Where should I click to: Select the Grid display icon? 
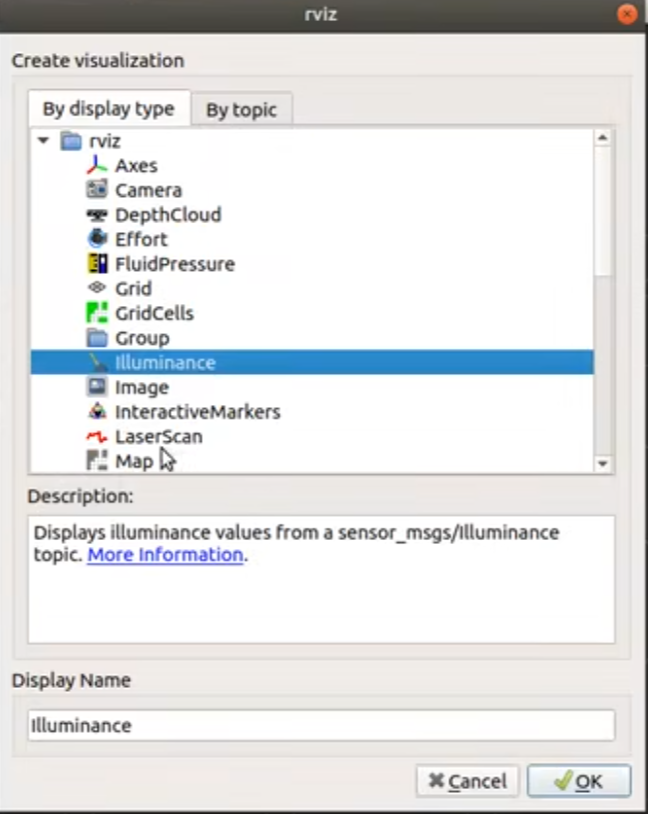(97, 288)
